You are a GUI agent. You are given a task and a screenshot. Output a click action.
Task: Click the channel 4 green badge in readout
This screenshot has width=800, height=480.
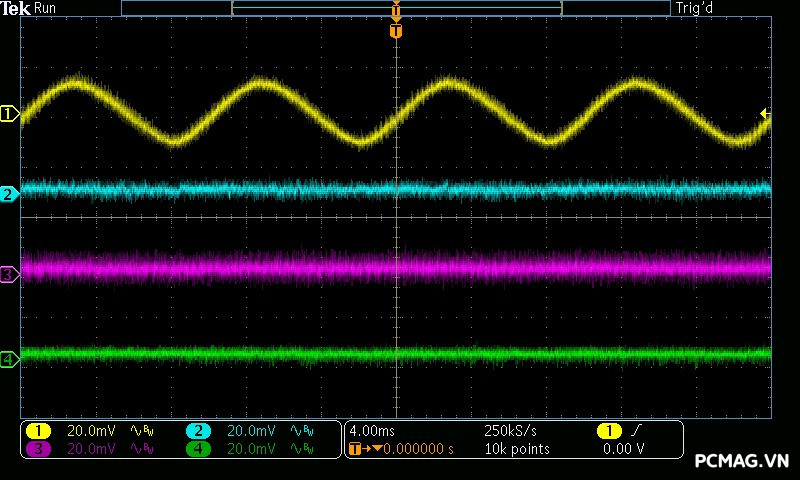pos(198,449)
